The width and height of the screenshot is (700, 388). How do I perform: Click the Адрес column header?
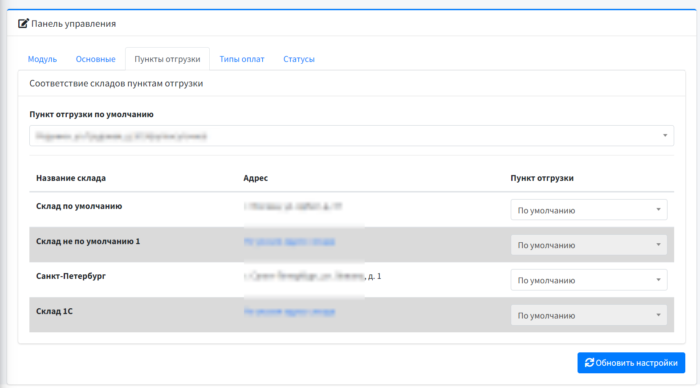255,178
